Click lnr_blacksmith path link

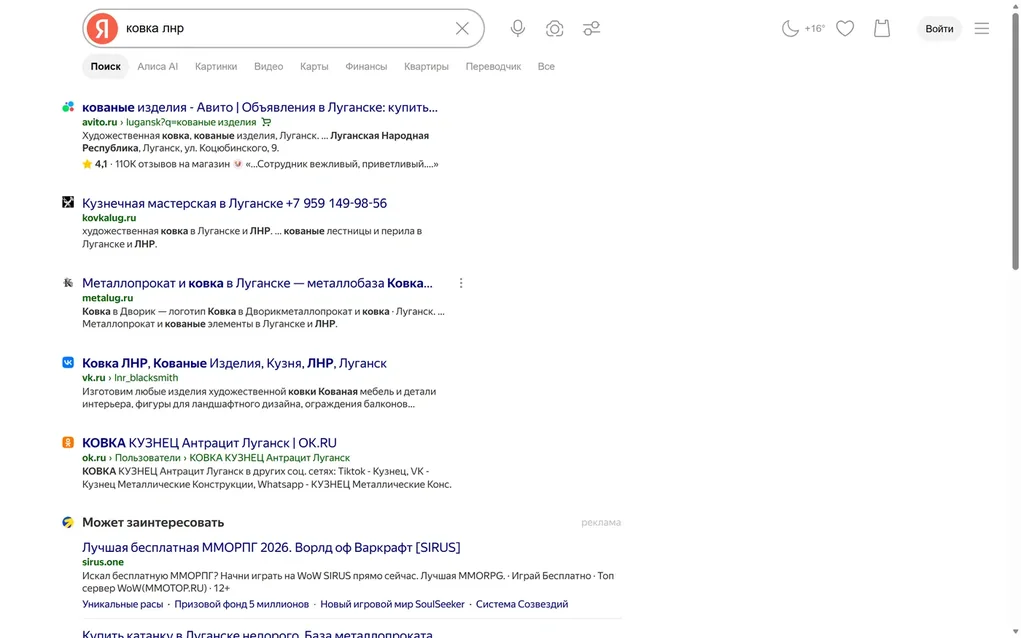click(x=146, y=378)
